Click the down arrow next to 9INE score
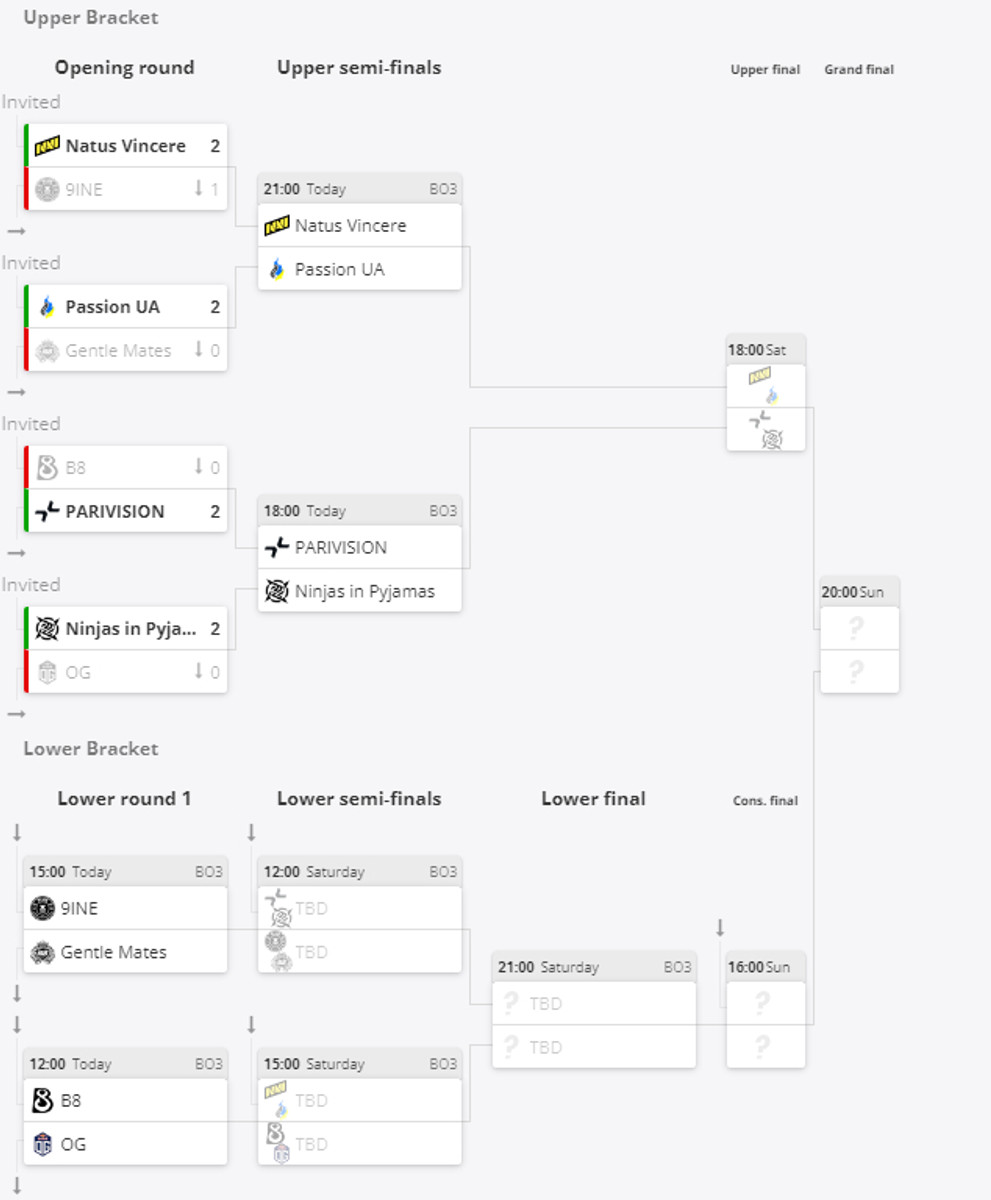991x1200 pixels. click(198, 188)
